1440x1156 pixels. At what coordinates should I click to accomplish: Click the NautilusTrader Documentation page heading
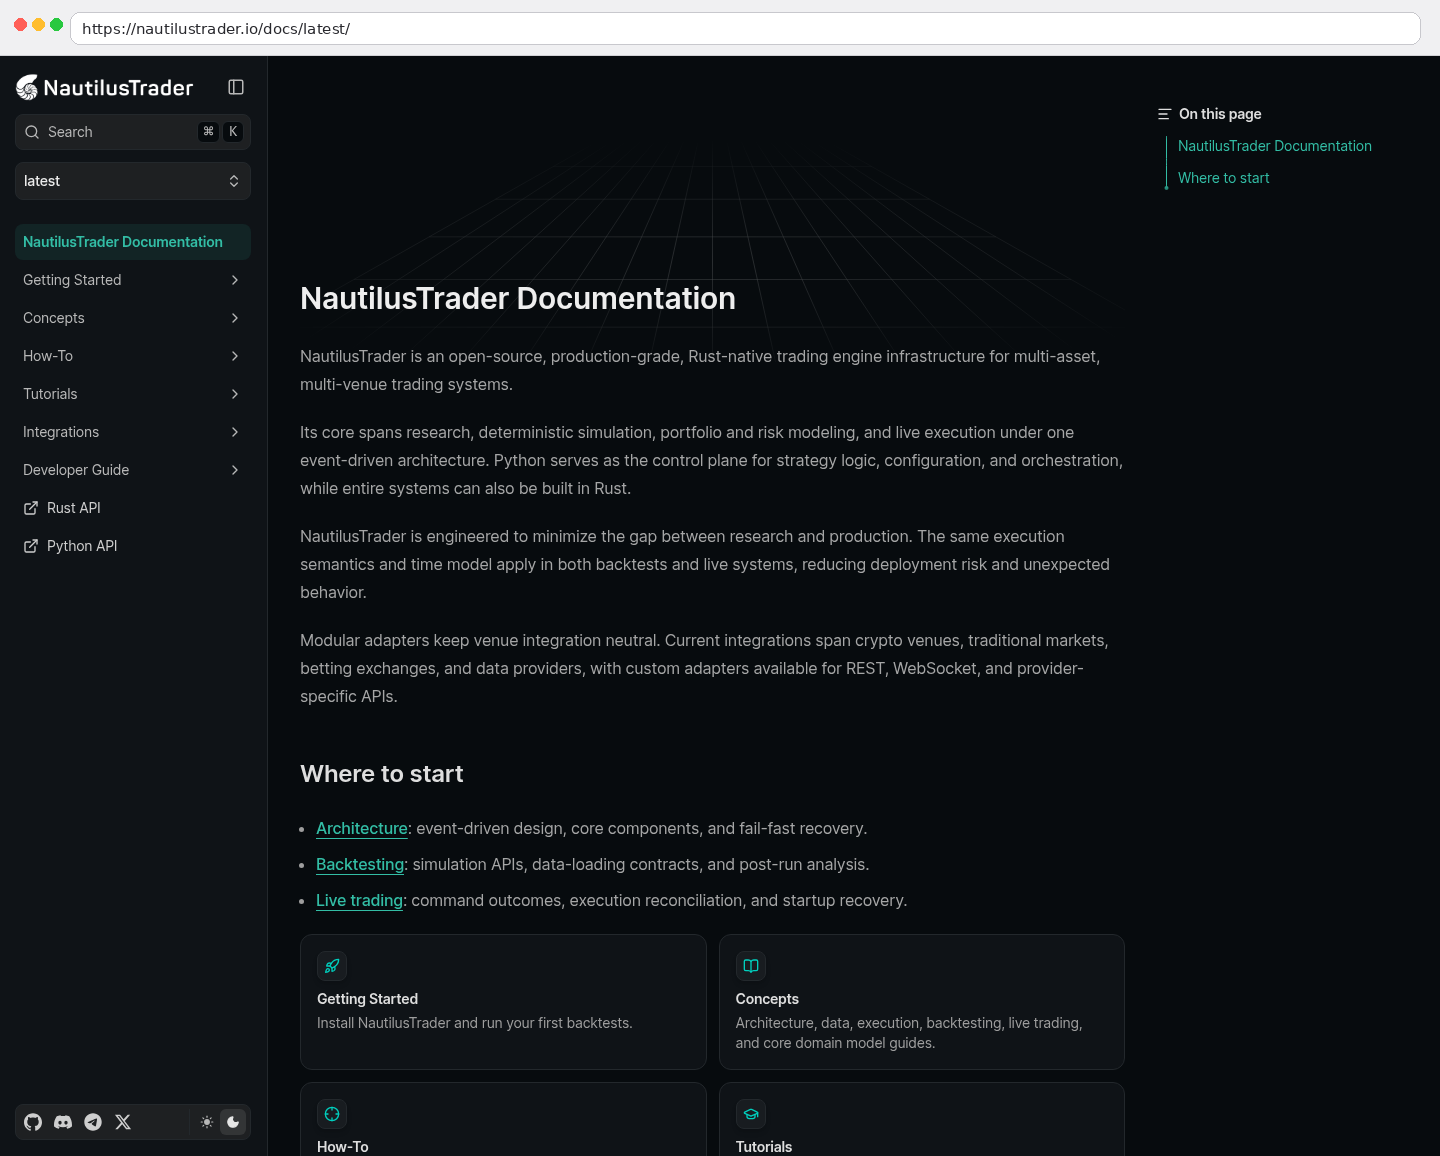(x=518, y=298)
